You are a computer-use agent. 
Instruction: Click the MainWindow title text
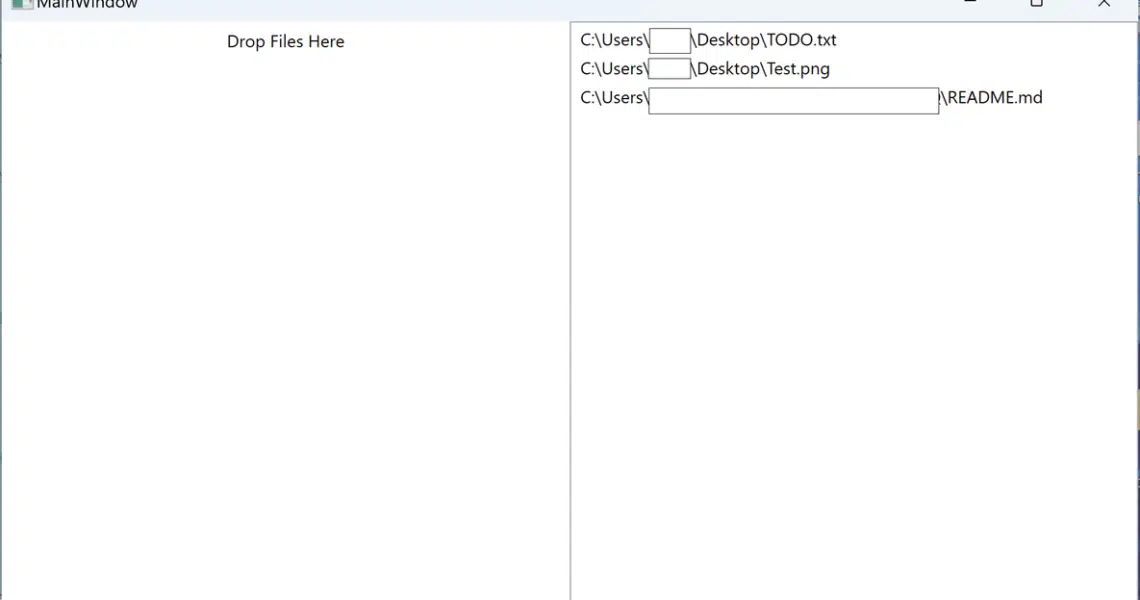[x=87, y=4]
